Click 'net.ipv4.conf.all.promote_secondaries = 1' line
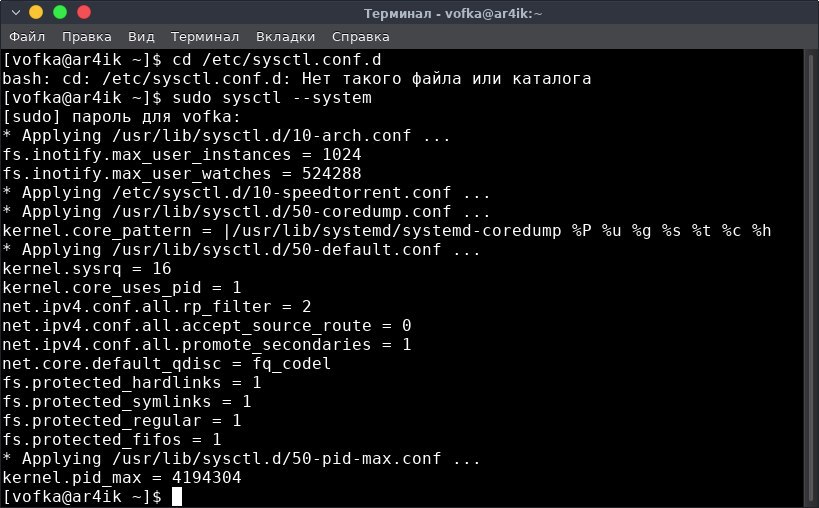 point(207,345)
